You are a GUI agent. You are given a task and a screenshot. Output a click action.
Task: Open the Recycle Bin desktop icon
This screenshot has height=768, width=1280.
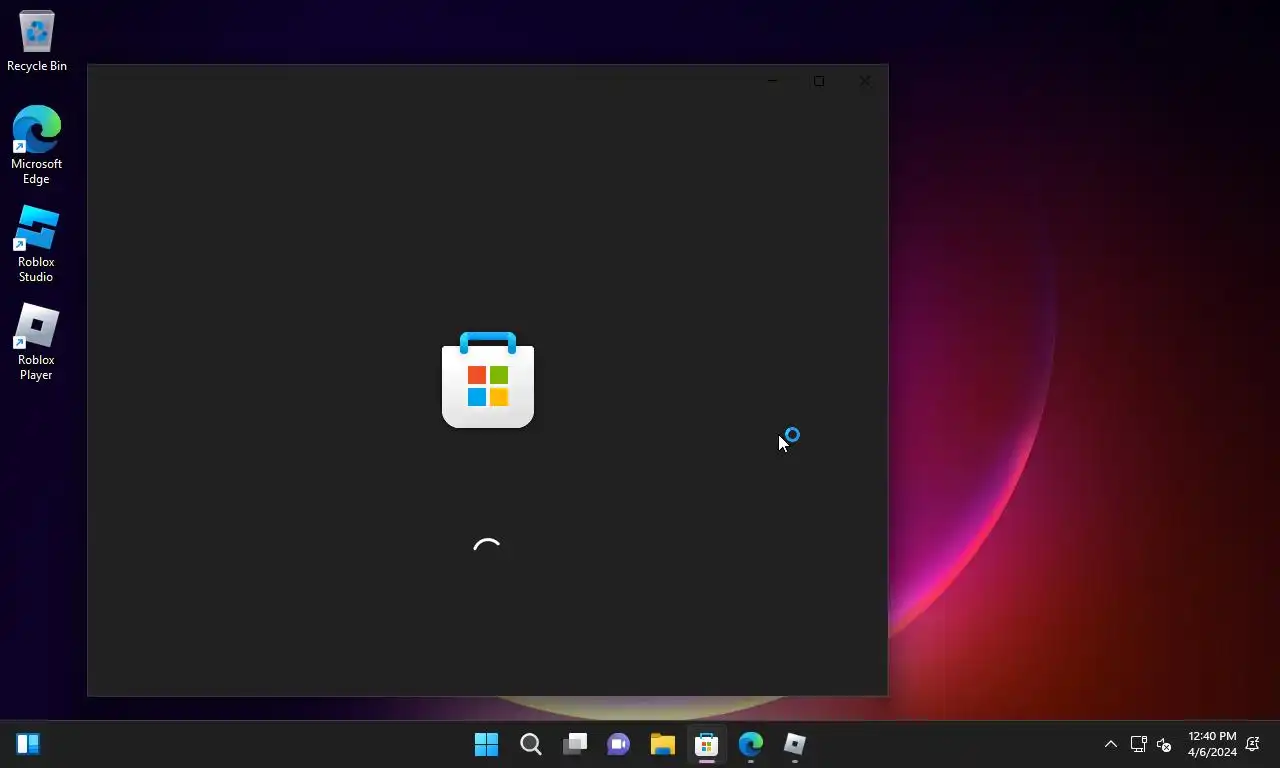click(x=37, y=42)
